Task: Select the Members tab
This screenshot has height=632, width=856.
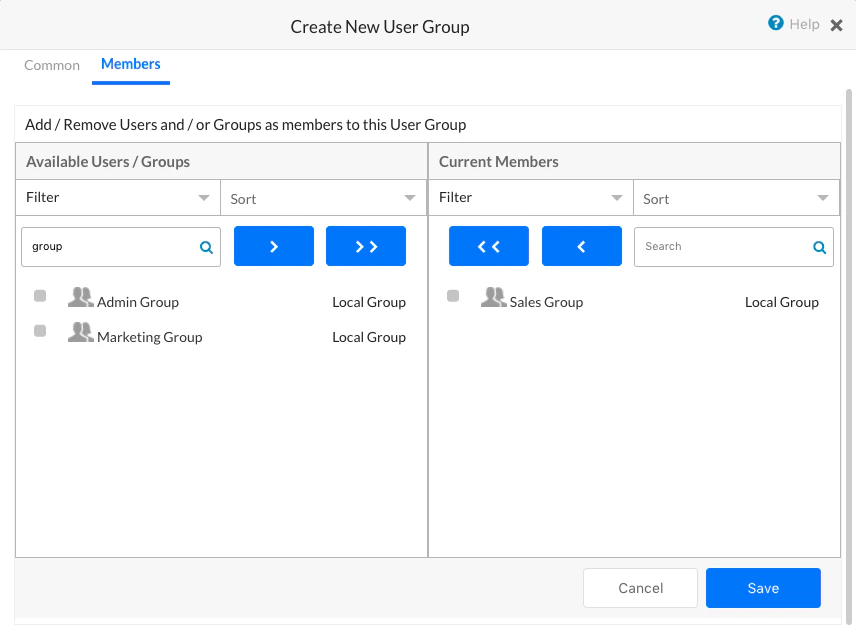Action: point(130,64)
